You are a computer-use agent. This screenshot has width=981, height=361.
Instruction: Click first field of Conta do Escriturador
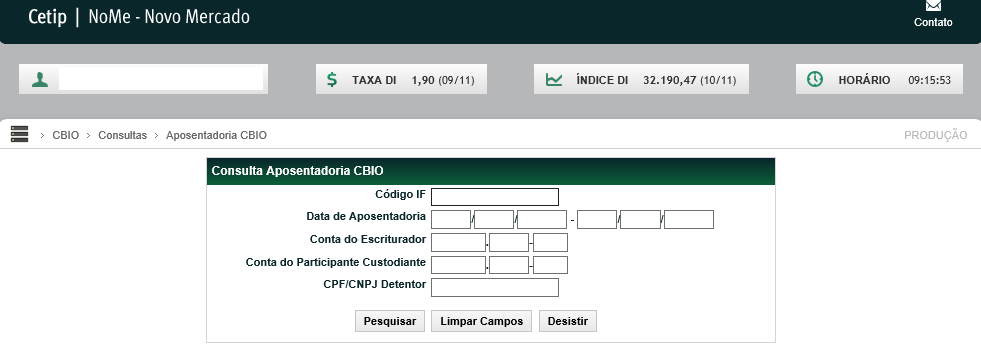tap(459, 242)
